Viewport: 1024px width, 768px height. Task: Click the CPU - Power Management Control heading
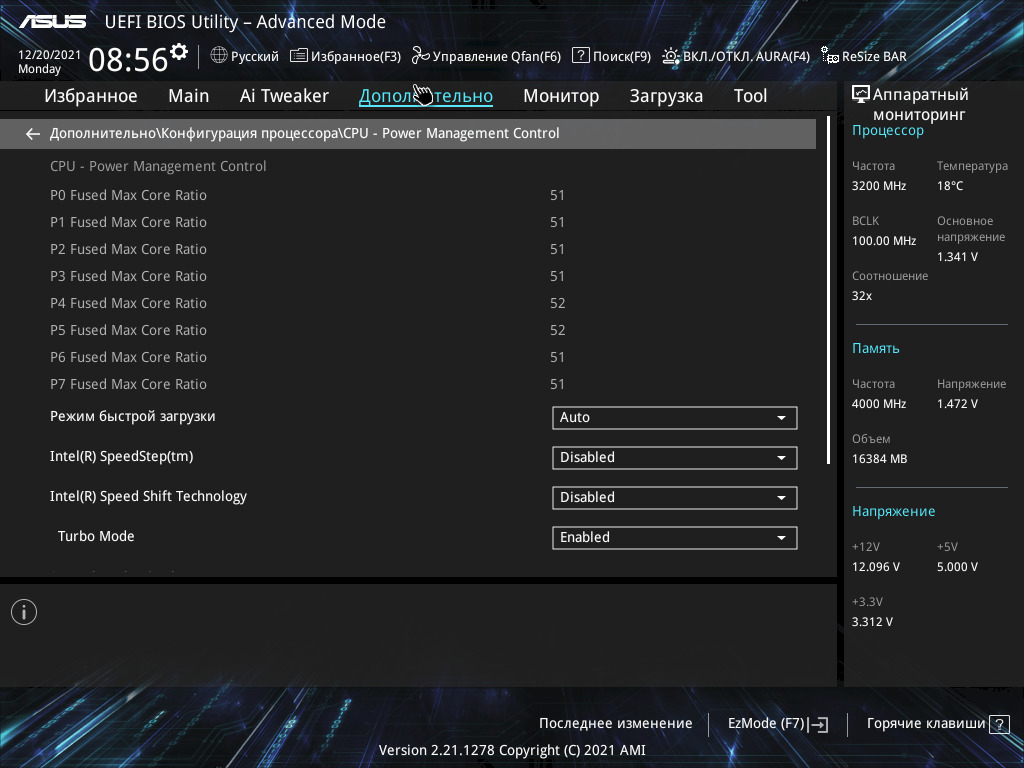pos(158,166)
